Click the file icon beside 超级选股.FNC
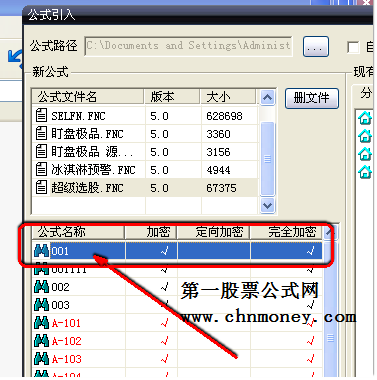The height and width of the screenshot is (380, 377). tap(41, 188)
